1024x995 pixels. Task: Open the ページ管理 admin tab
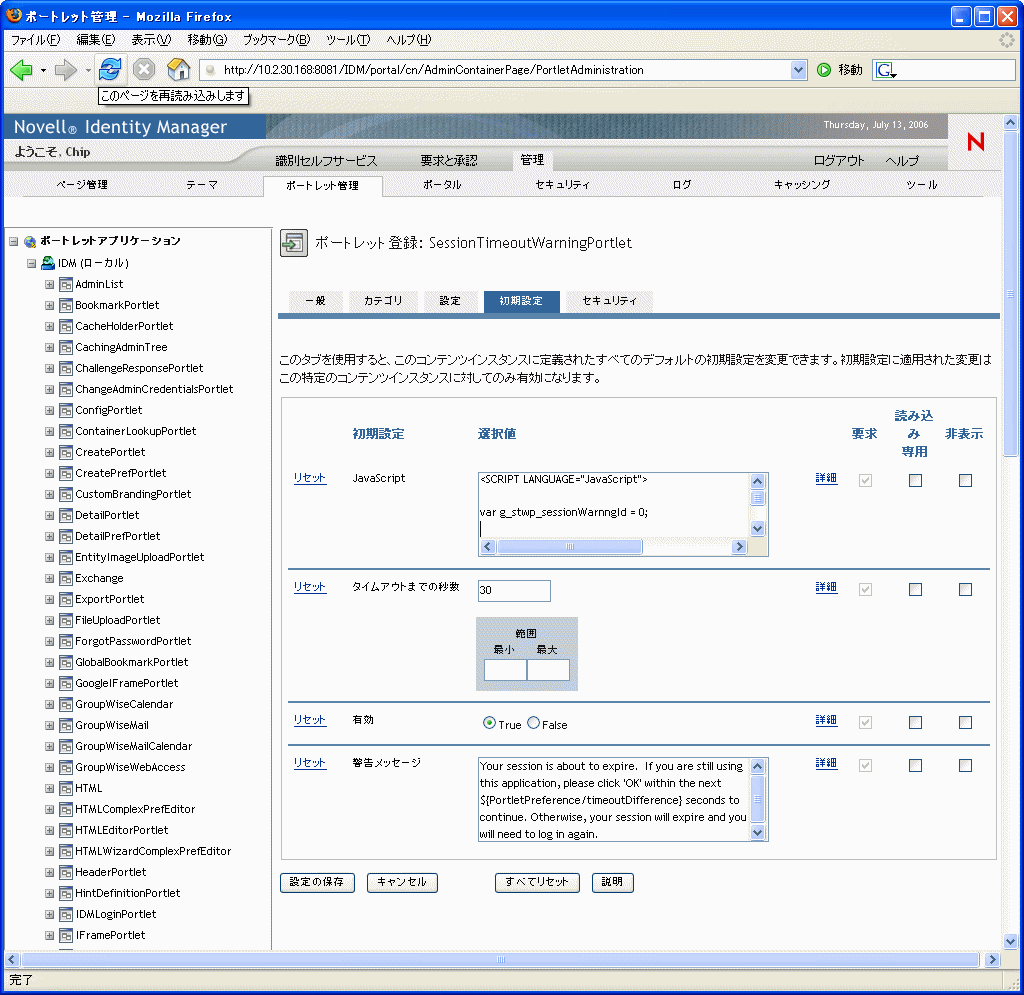[82, 185]
